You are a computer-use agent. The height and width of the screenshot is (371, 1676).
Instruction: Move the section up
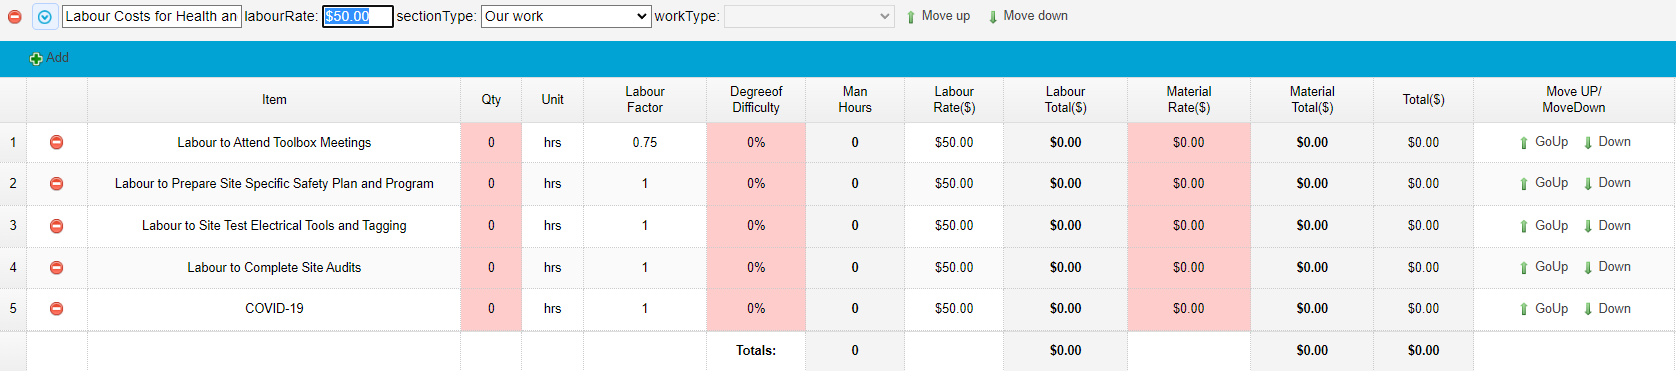pyautogui.click(x=937, y=16)
